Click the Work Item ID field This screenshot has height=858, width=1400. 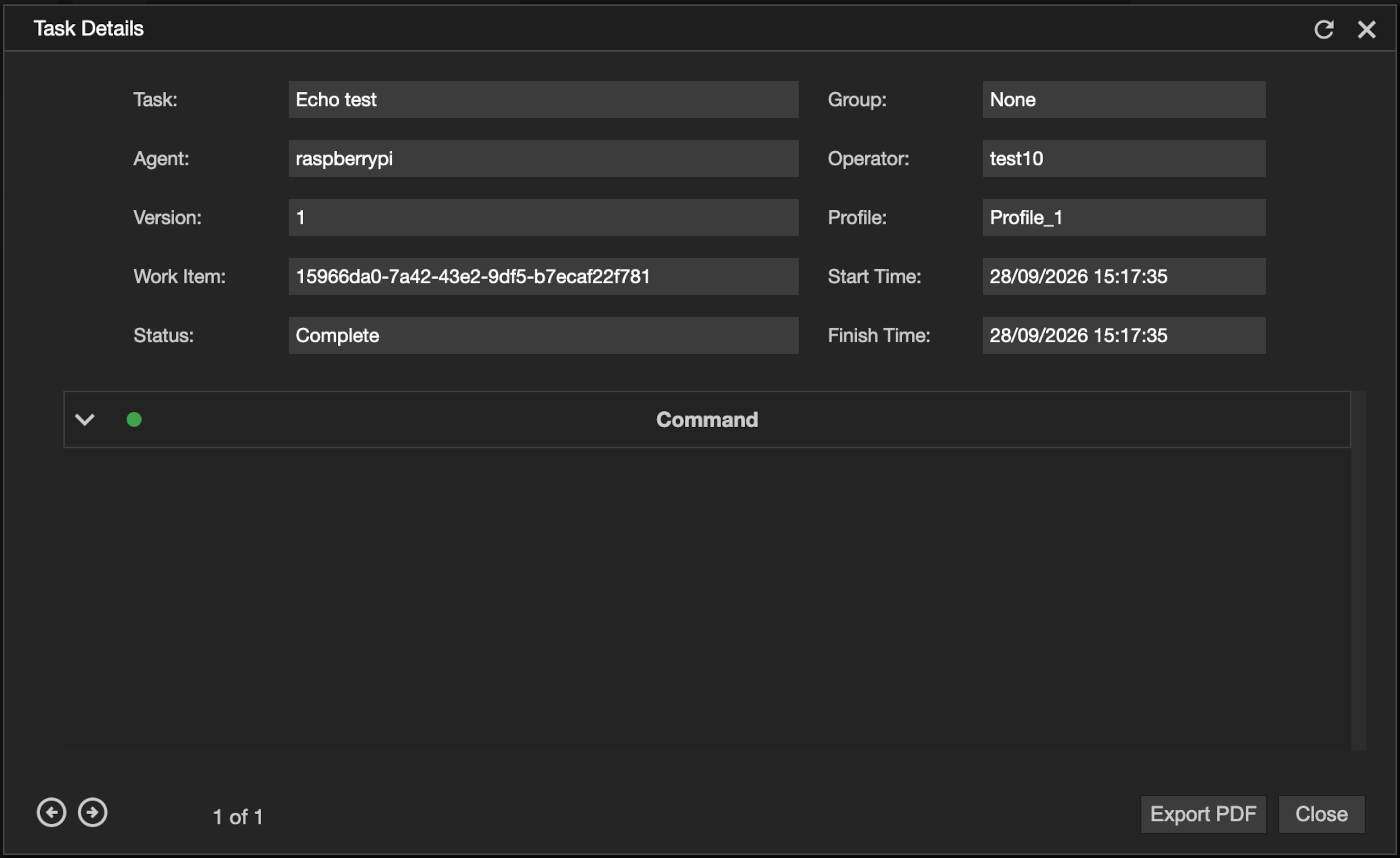[x=544, y=277]
